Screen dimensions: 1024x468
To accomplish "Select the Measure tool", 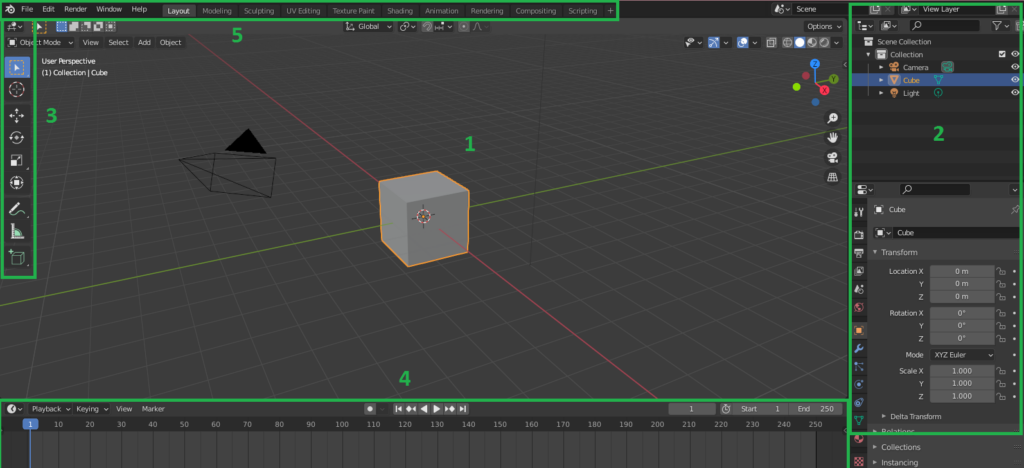I will [17, 232].
